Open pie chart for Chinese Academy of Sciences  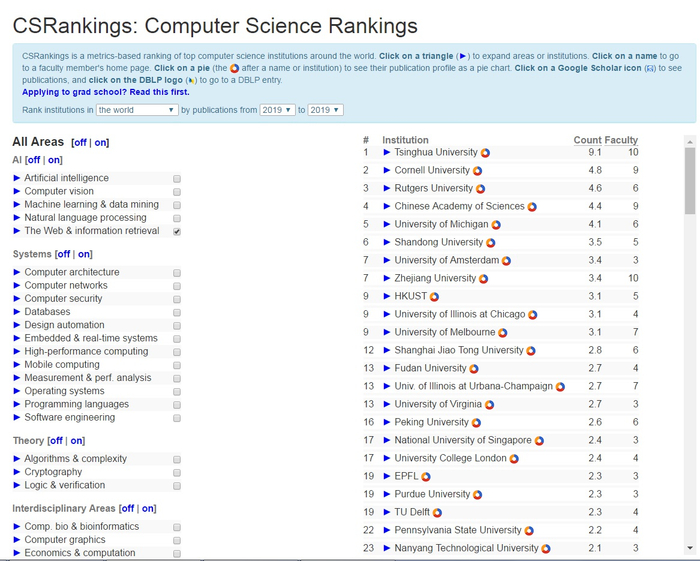(532, 207)
